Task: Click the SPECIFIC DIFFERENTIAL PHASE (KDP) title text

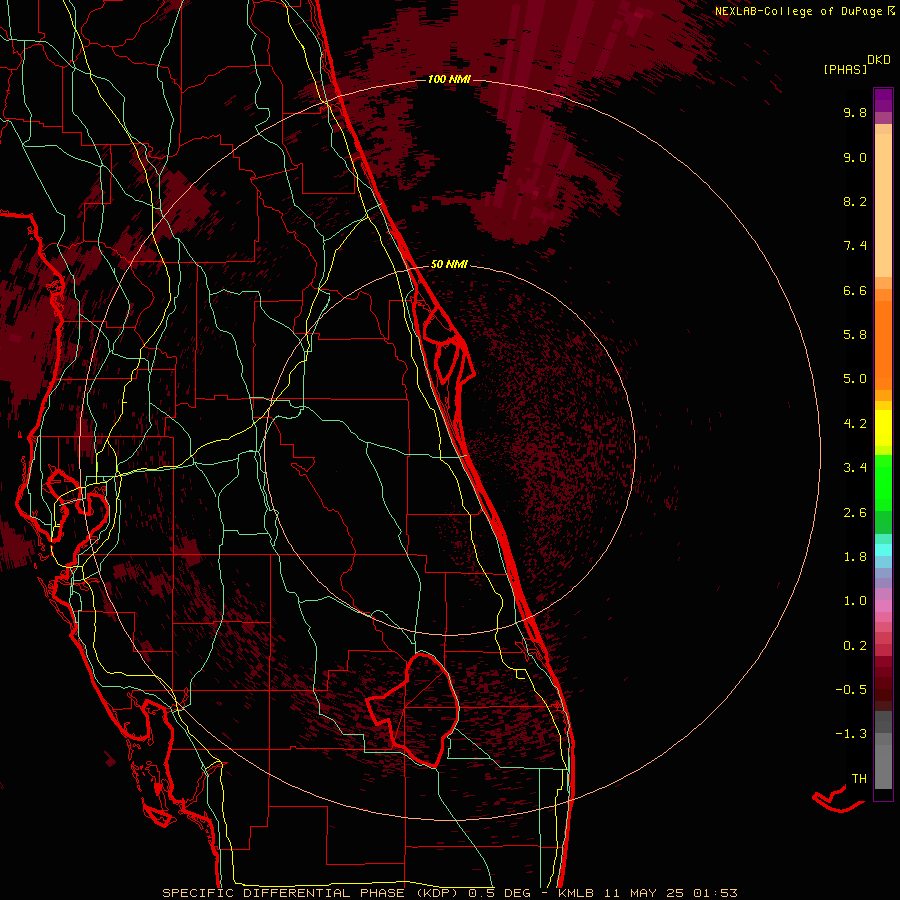Action: click(x=312, y=893)
